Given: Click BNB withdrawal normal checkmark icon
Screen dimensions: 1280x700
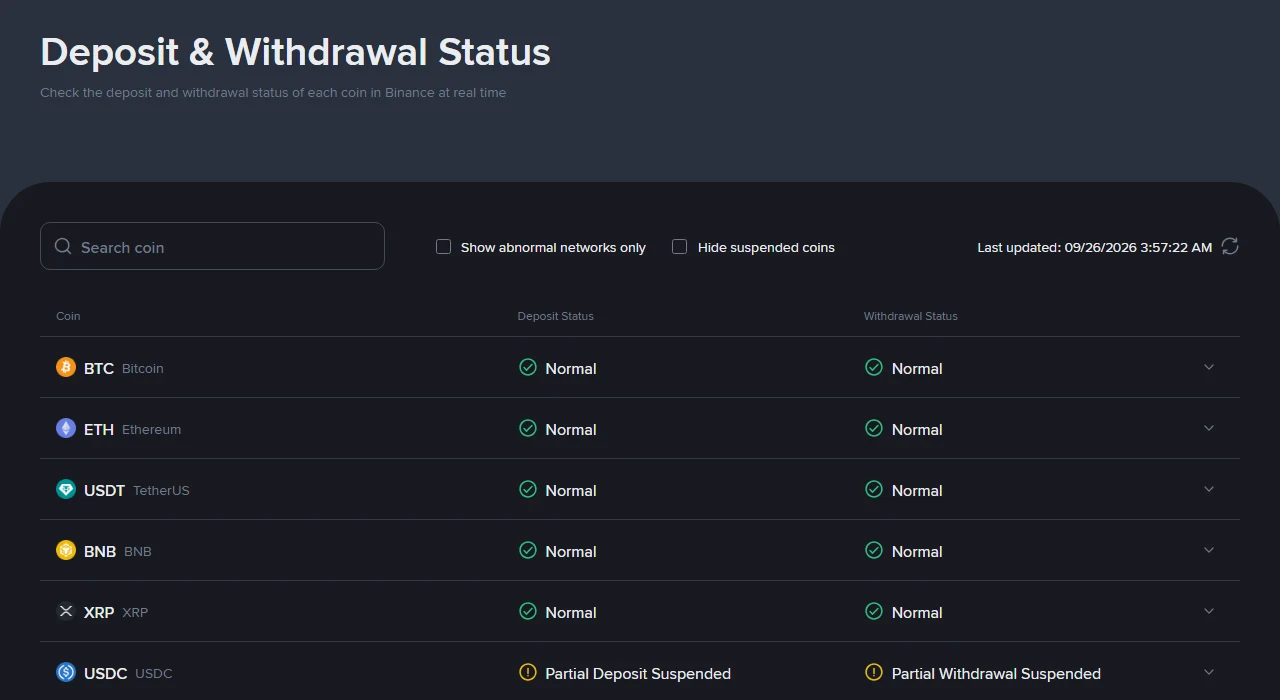Looking at the screenshot, I should point(874,550).
